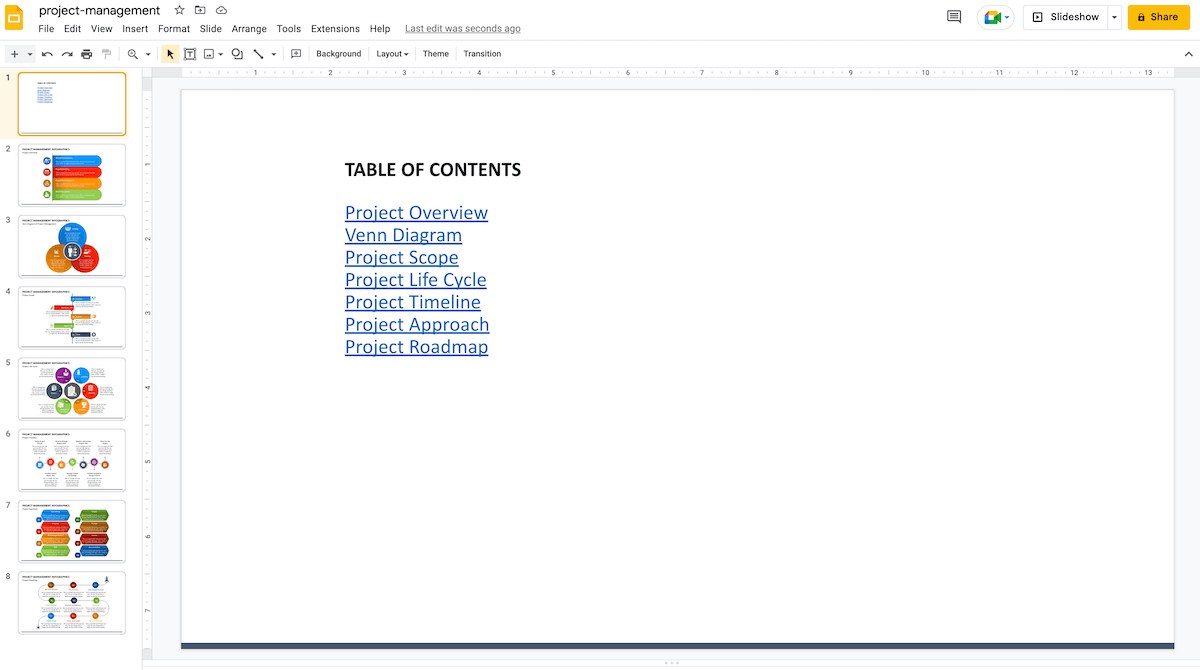The width and height of the screenshot is (1200, 670).
Task: Activate the paint format tool
Action: [107, 54]
